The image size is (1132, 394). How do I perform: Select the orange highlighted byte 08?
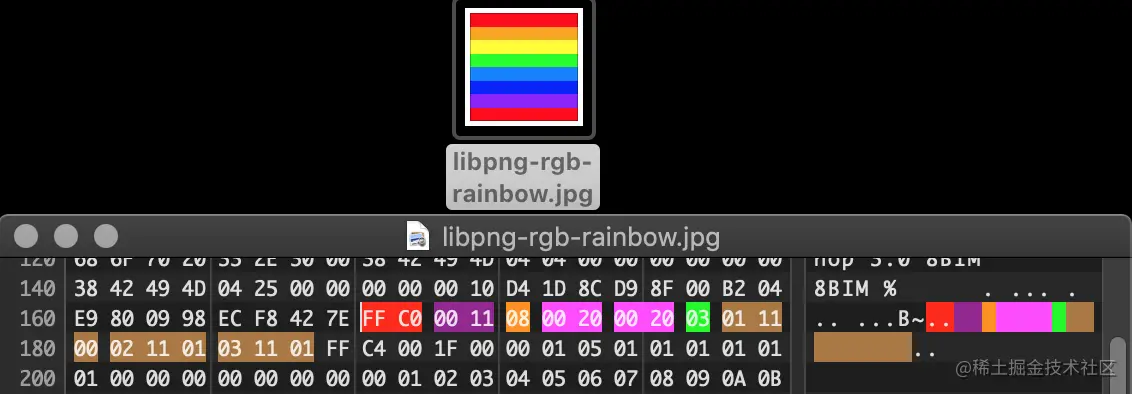[x=518, y=318]
